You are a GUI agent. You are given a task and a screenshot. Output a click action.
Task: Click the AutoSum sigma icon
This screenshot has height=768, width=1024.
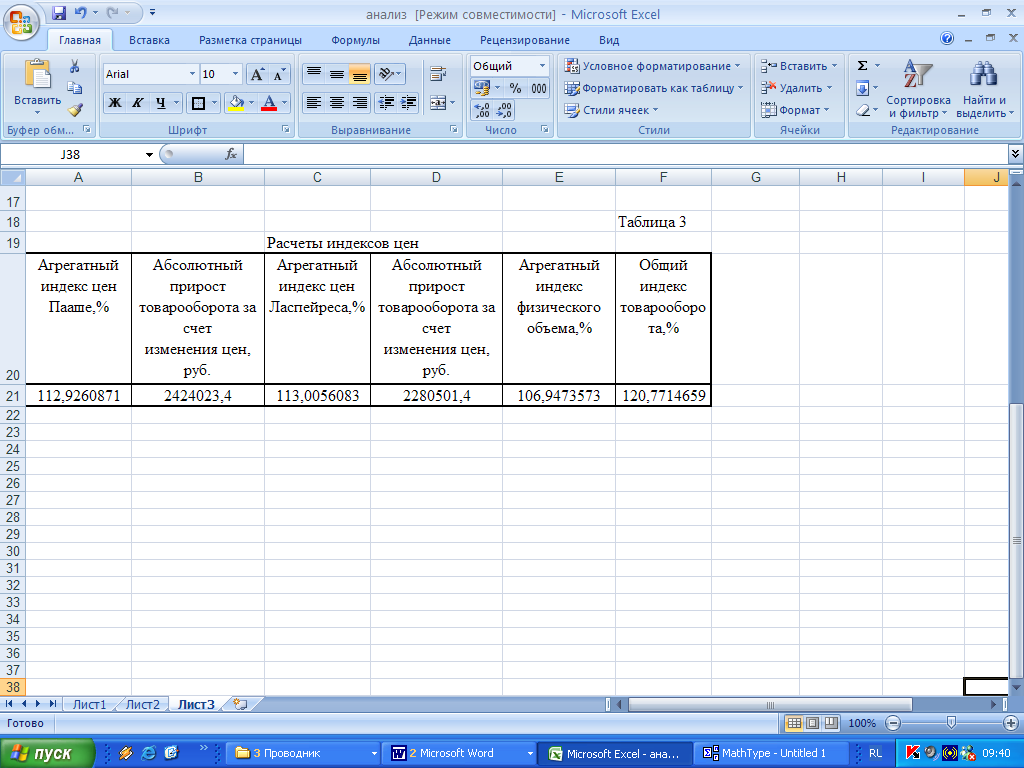862,66
